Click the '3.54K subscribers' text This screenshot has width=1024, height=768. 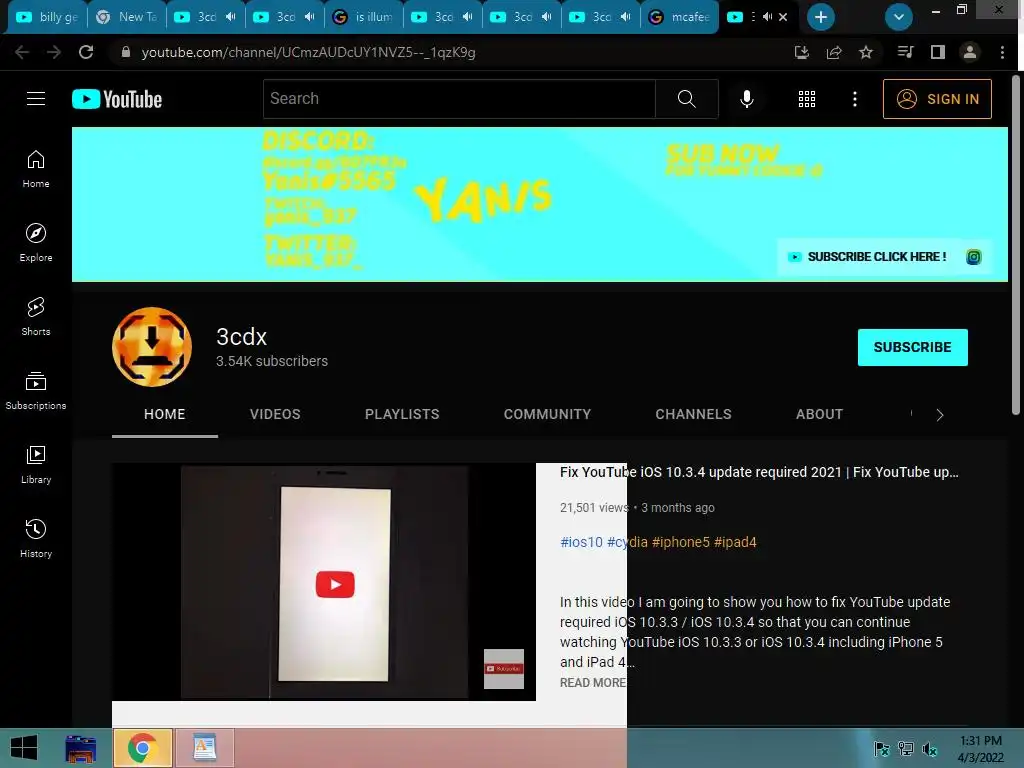272,361
